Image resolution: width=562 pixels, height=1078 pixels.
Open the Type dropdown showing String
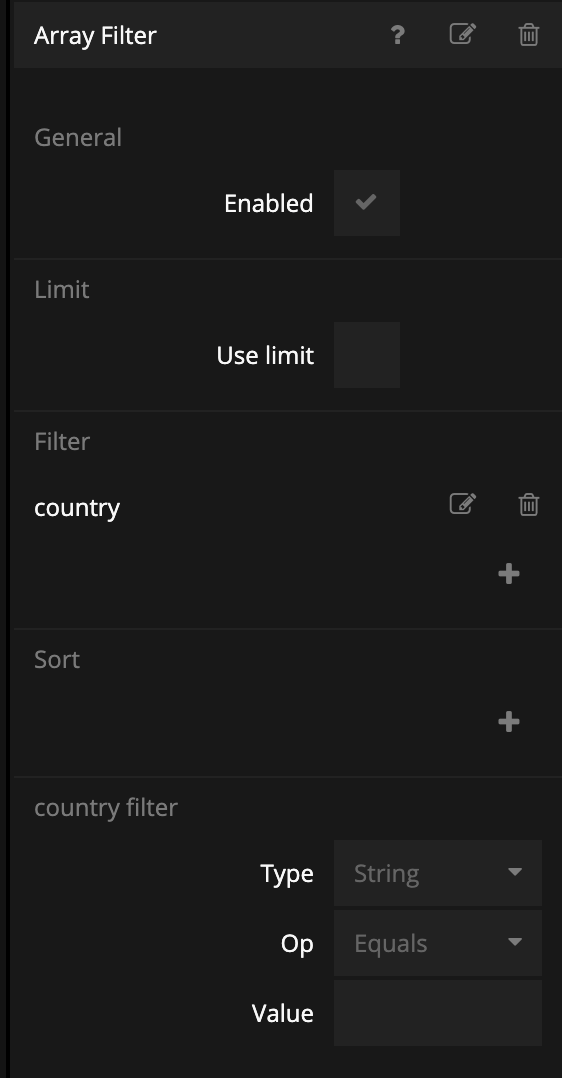click(437, 873)
